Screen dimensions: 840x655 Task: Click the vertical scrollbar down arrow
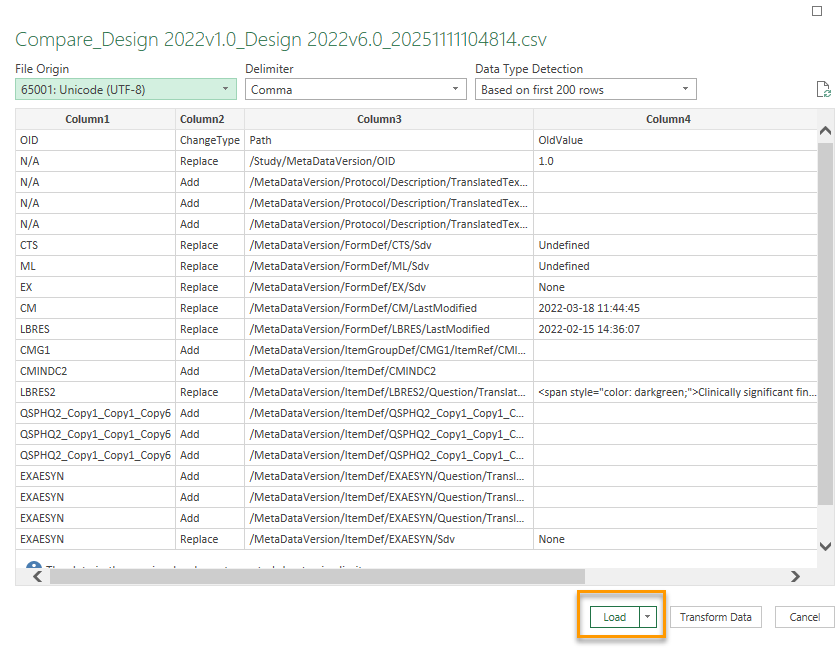(x=825, y=546)
